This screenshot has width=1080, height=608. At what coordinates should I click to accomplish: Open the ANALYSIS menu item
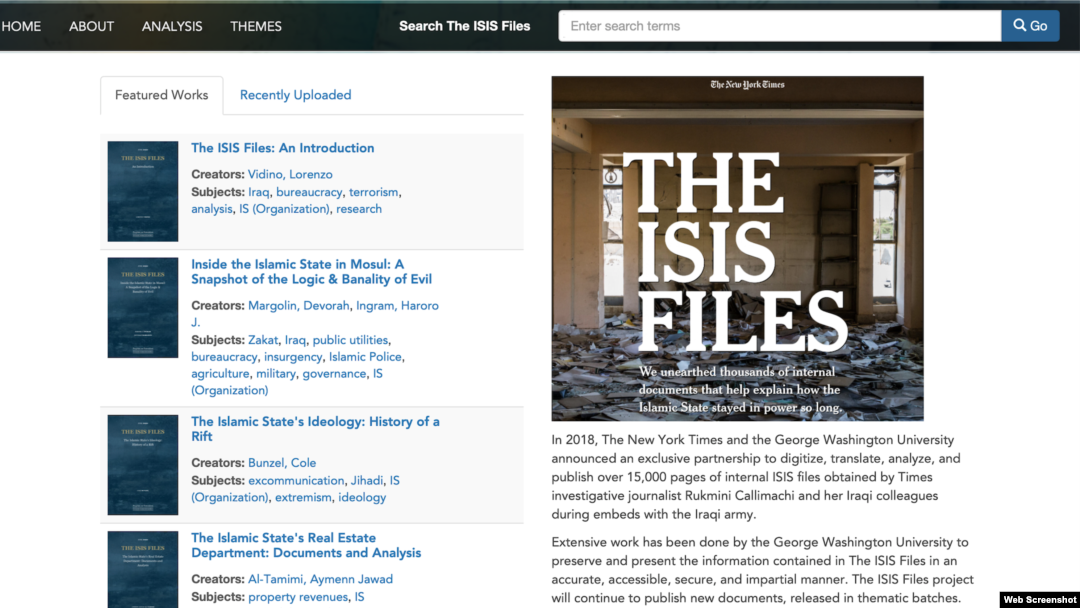[x=172, y=26]
